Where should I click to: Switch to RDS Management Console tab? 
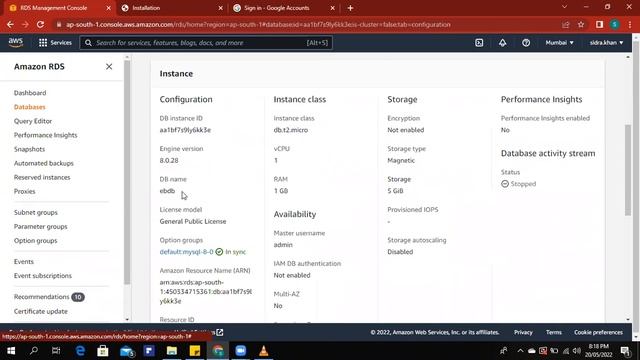coord(54,8)
